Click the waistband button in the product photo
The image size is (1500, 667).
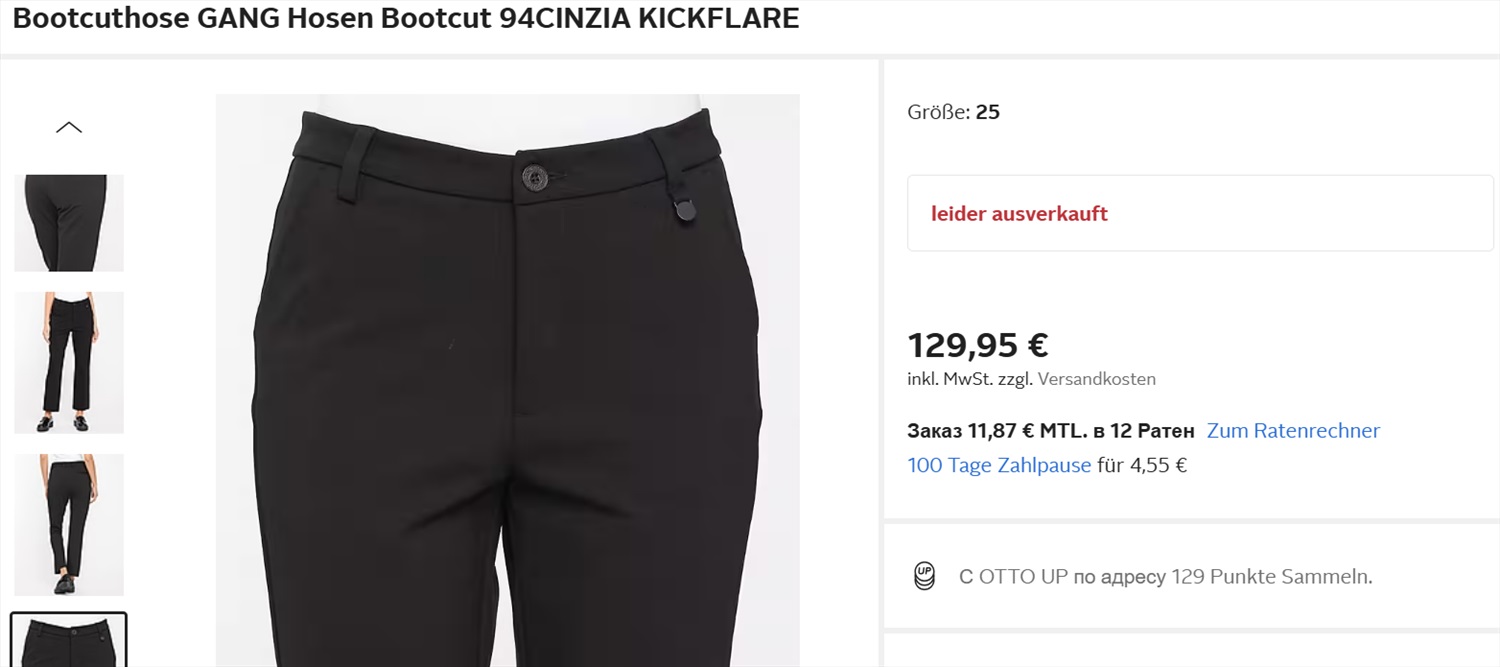tap(536, 177)
